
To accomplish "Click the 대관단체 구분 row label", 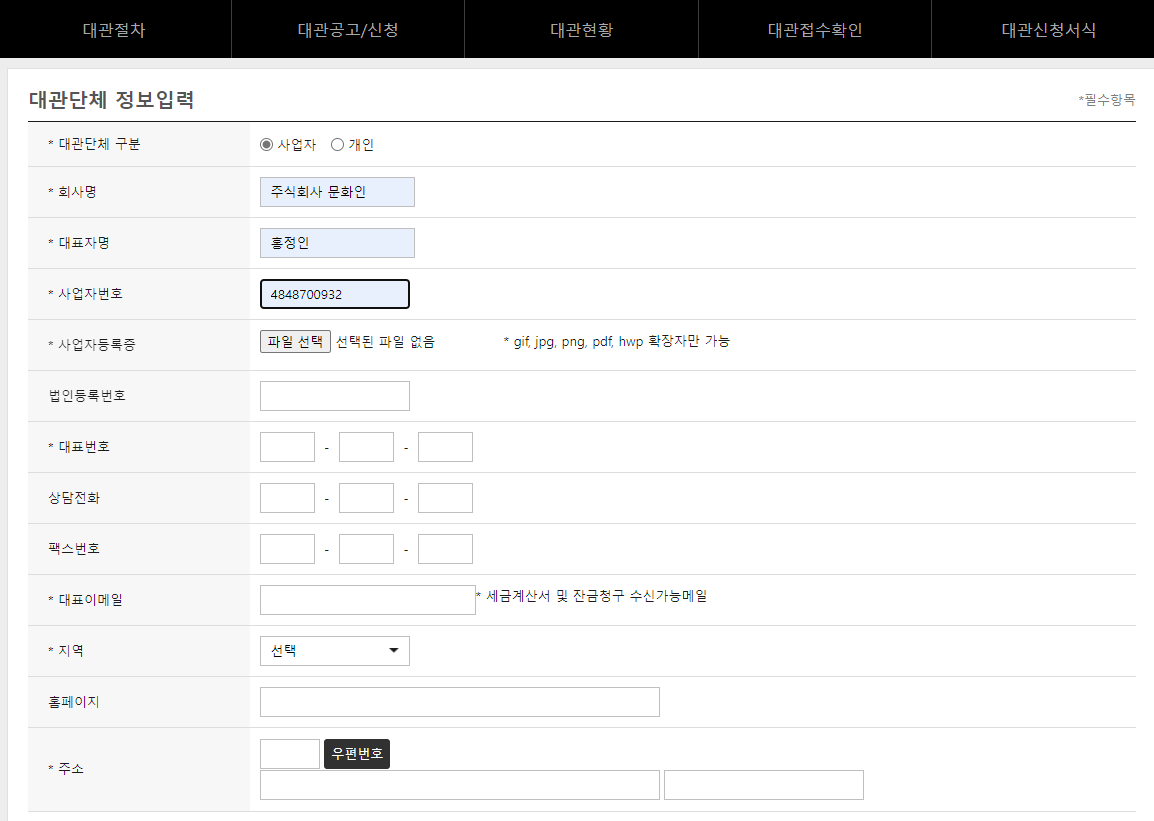I will 94,144.
